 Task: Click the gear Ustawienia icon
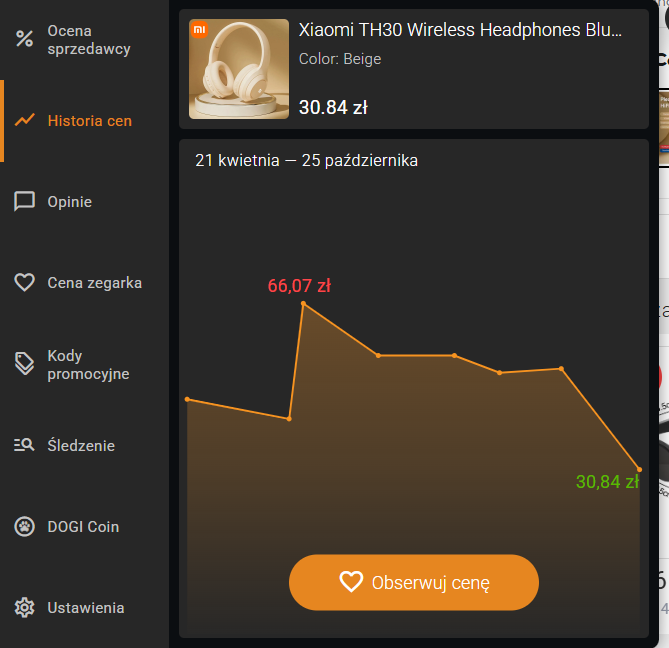tap(24, 607)
